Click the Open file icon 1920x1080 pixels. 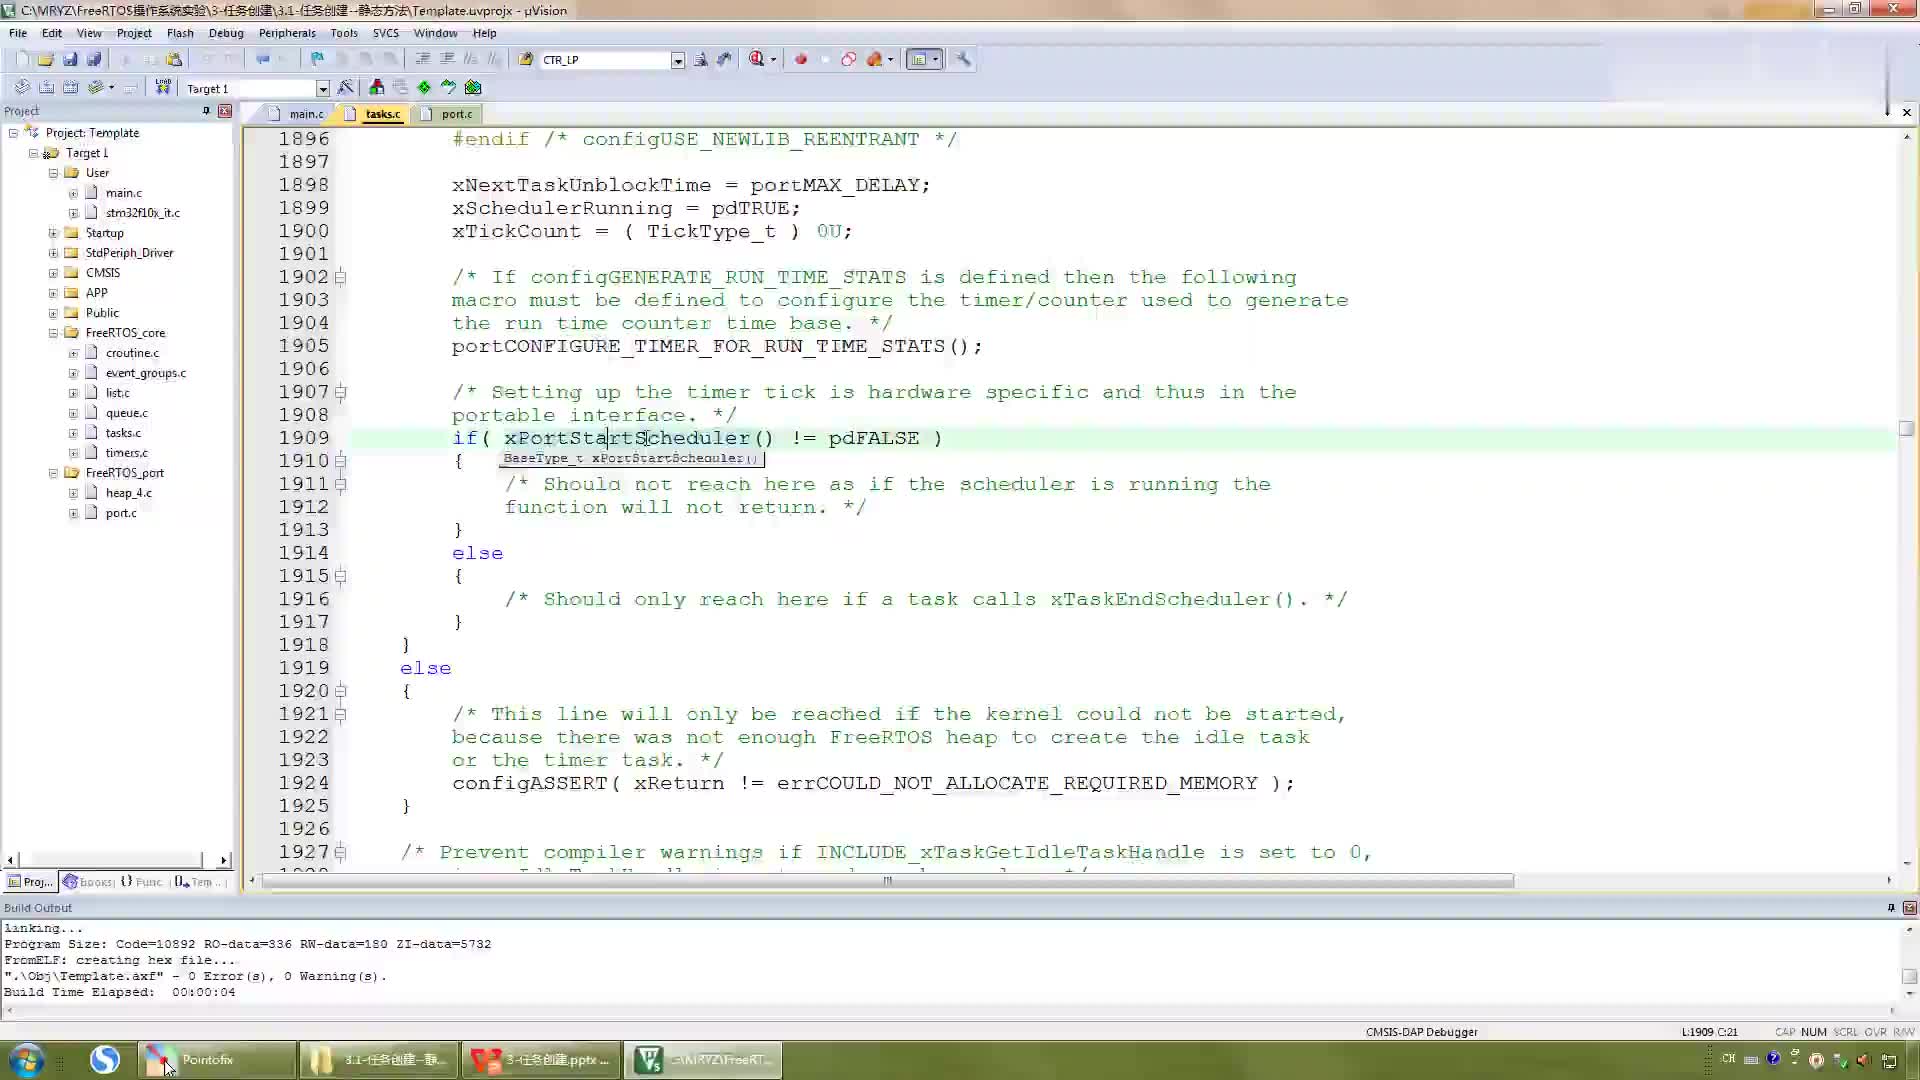46,59
